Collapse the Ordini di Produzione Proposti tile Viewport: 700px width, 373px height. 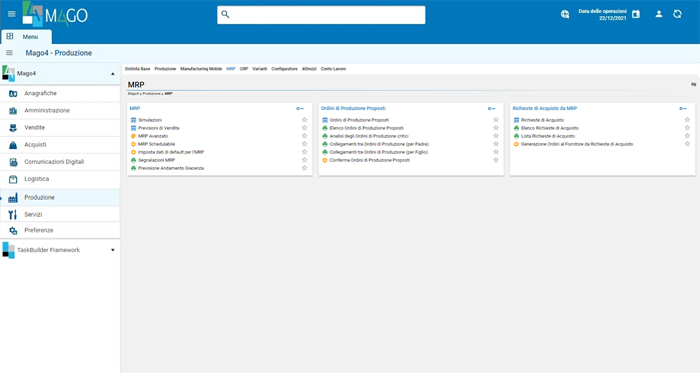click(492, 108)
